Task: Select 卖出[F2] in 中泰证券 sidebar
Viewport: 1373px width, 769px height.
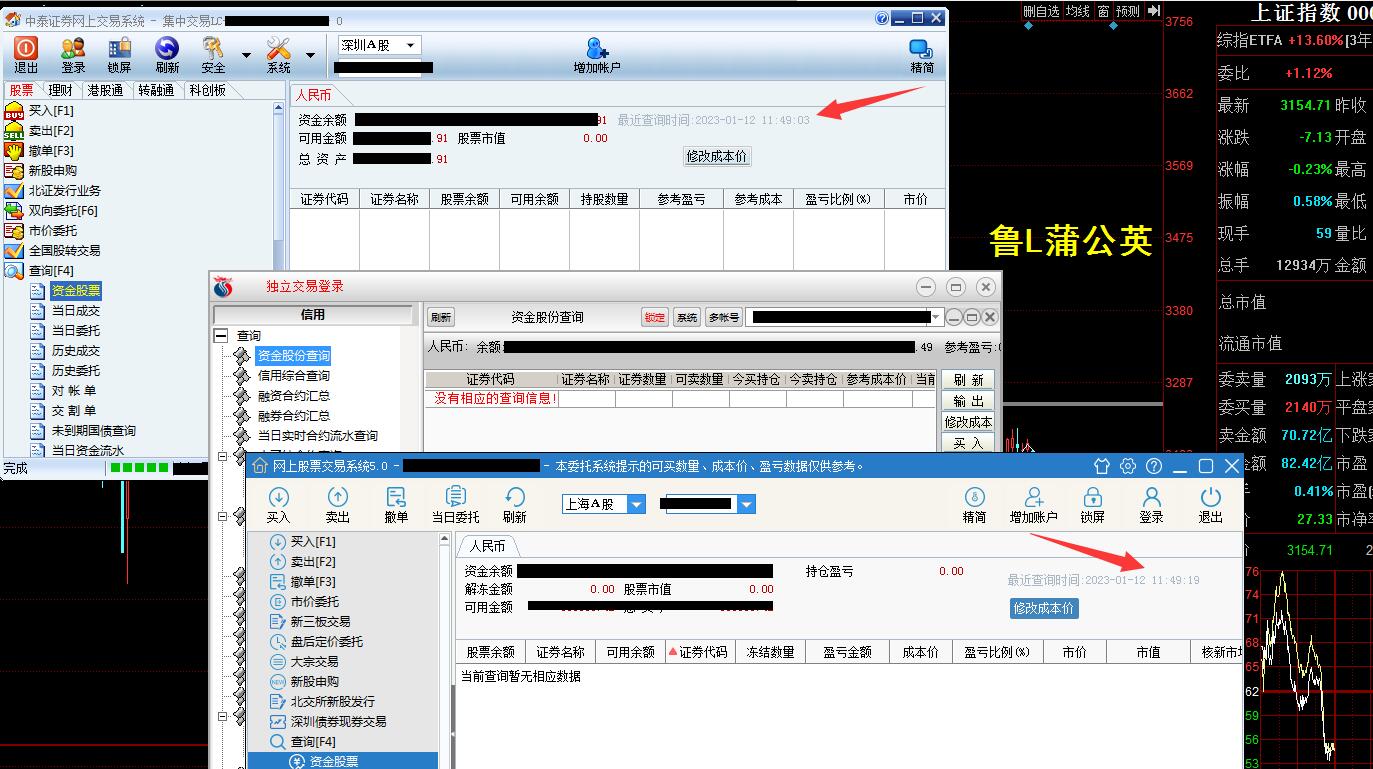Action: [x=51, y=131]
